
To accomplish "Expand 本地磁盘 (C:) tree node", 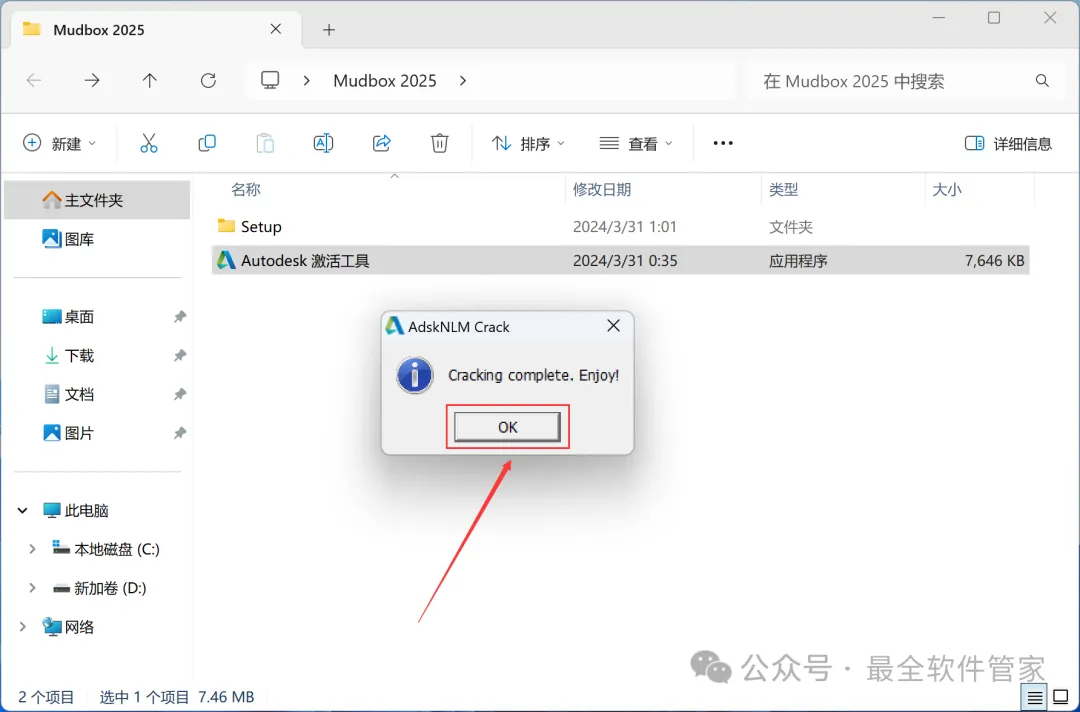I will click(32, 549).
